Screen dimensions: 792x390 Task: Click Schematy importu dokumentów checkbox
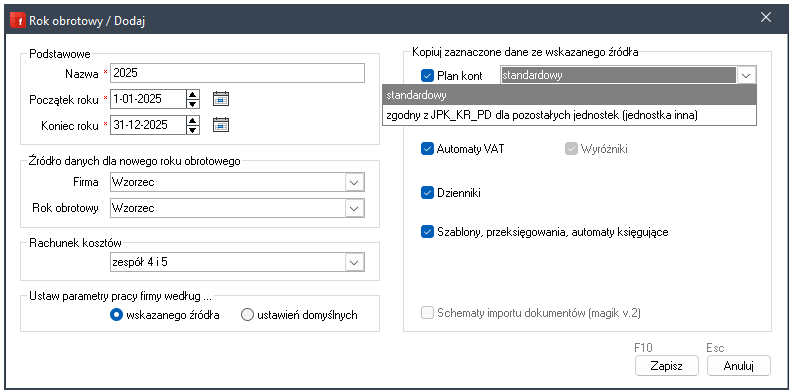click(427, 313)
